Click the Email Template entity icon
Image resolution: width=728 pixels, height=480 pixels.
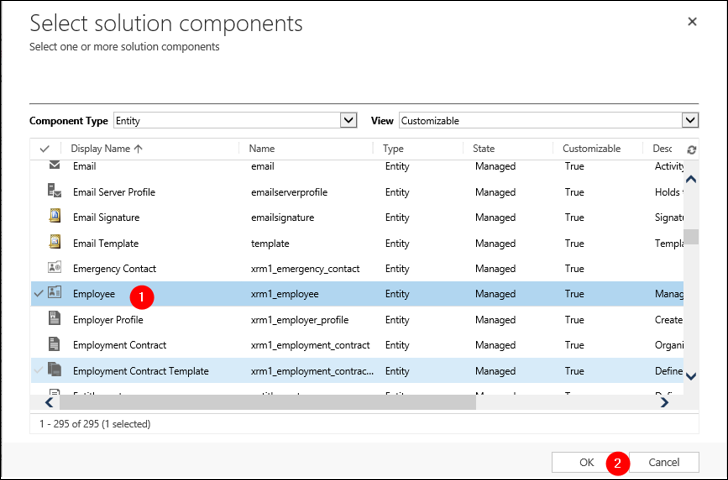point(55,243)
